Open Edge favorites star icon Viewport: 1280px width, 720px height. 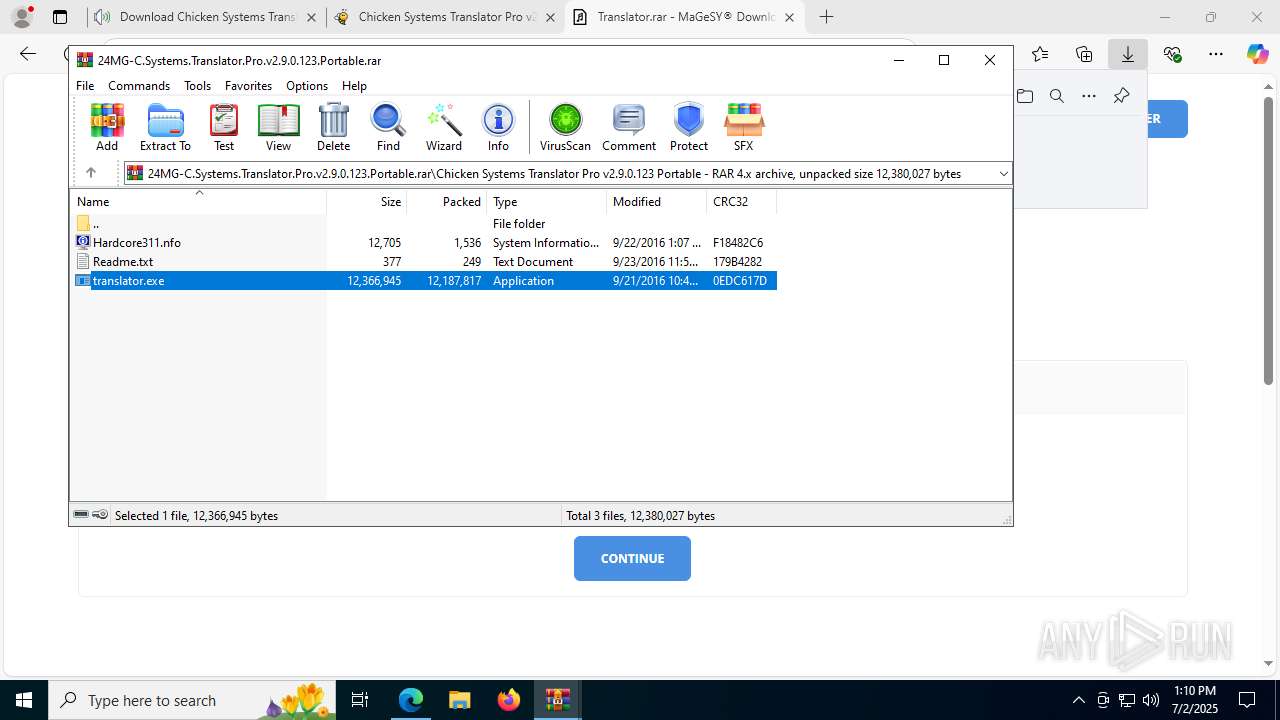click(1040, 54)
